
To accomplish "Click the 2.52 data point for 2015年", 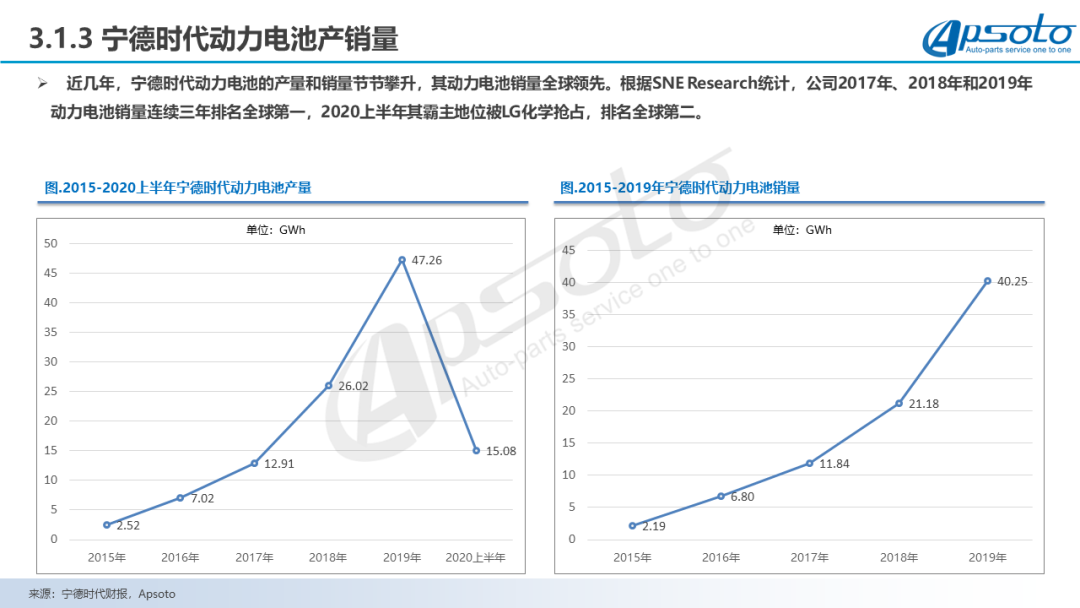I will point(106,524).
